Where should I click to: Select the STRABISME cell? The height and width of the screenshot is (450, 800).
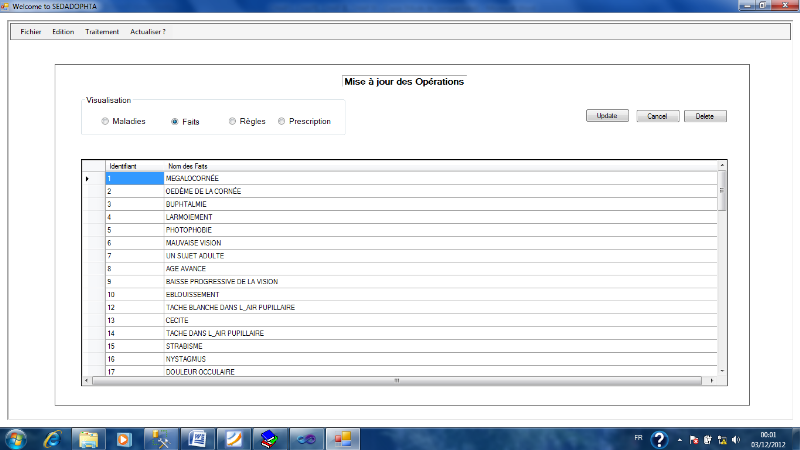441,346
